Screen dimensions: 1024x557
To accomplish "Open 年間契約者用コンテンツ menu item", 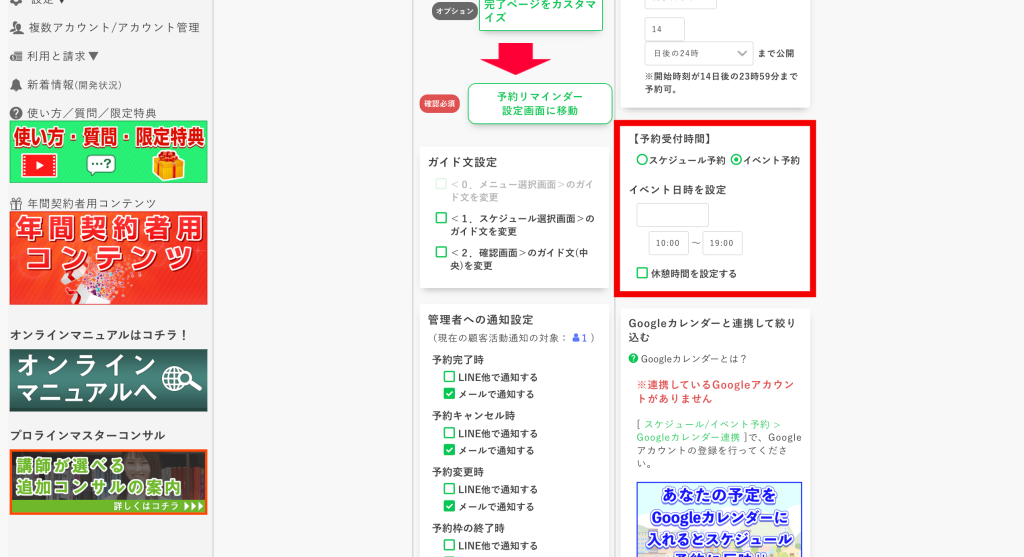I will pyautogui.click(x=91, y=204).
